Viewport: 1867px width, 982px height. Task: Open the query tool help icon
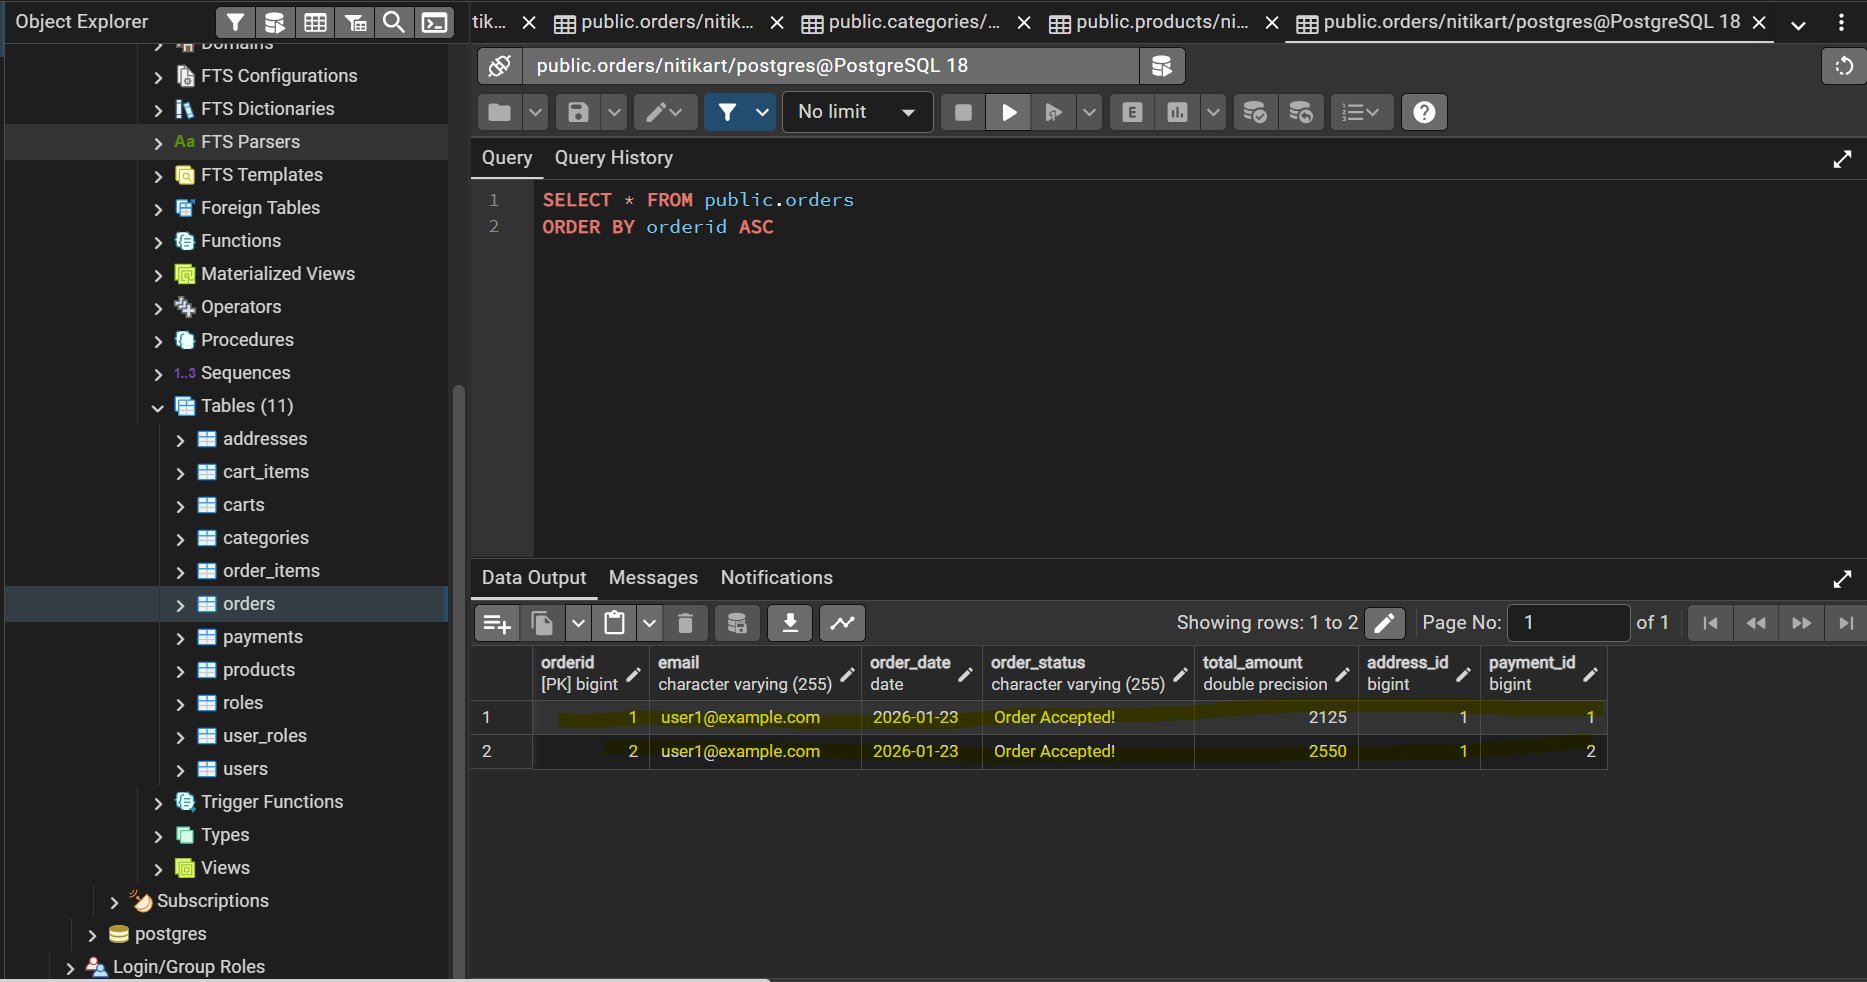pyautogui.click(x=1424, y=113)
